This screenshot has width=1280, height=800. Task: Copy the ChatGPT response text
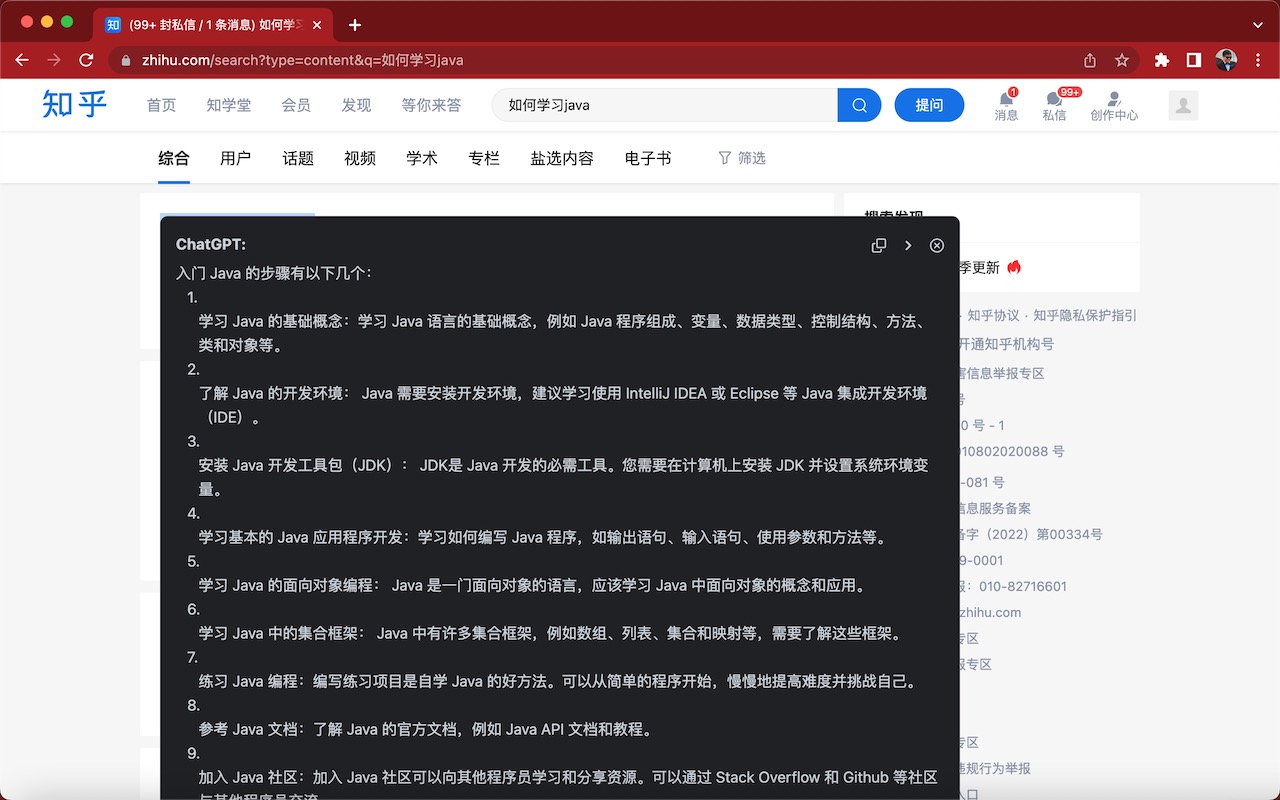tap(878, 245)
